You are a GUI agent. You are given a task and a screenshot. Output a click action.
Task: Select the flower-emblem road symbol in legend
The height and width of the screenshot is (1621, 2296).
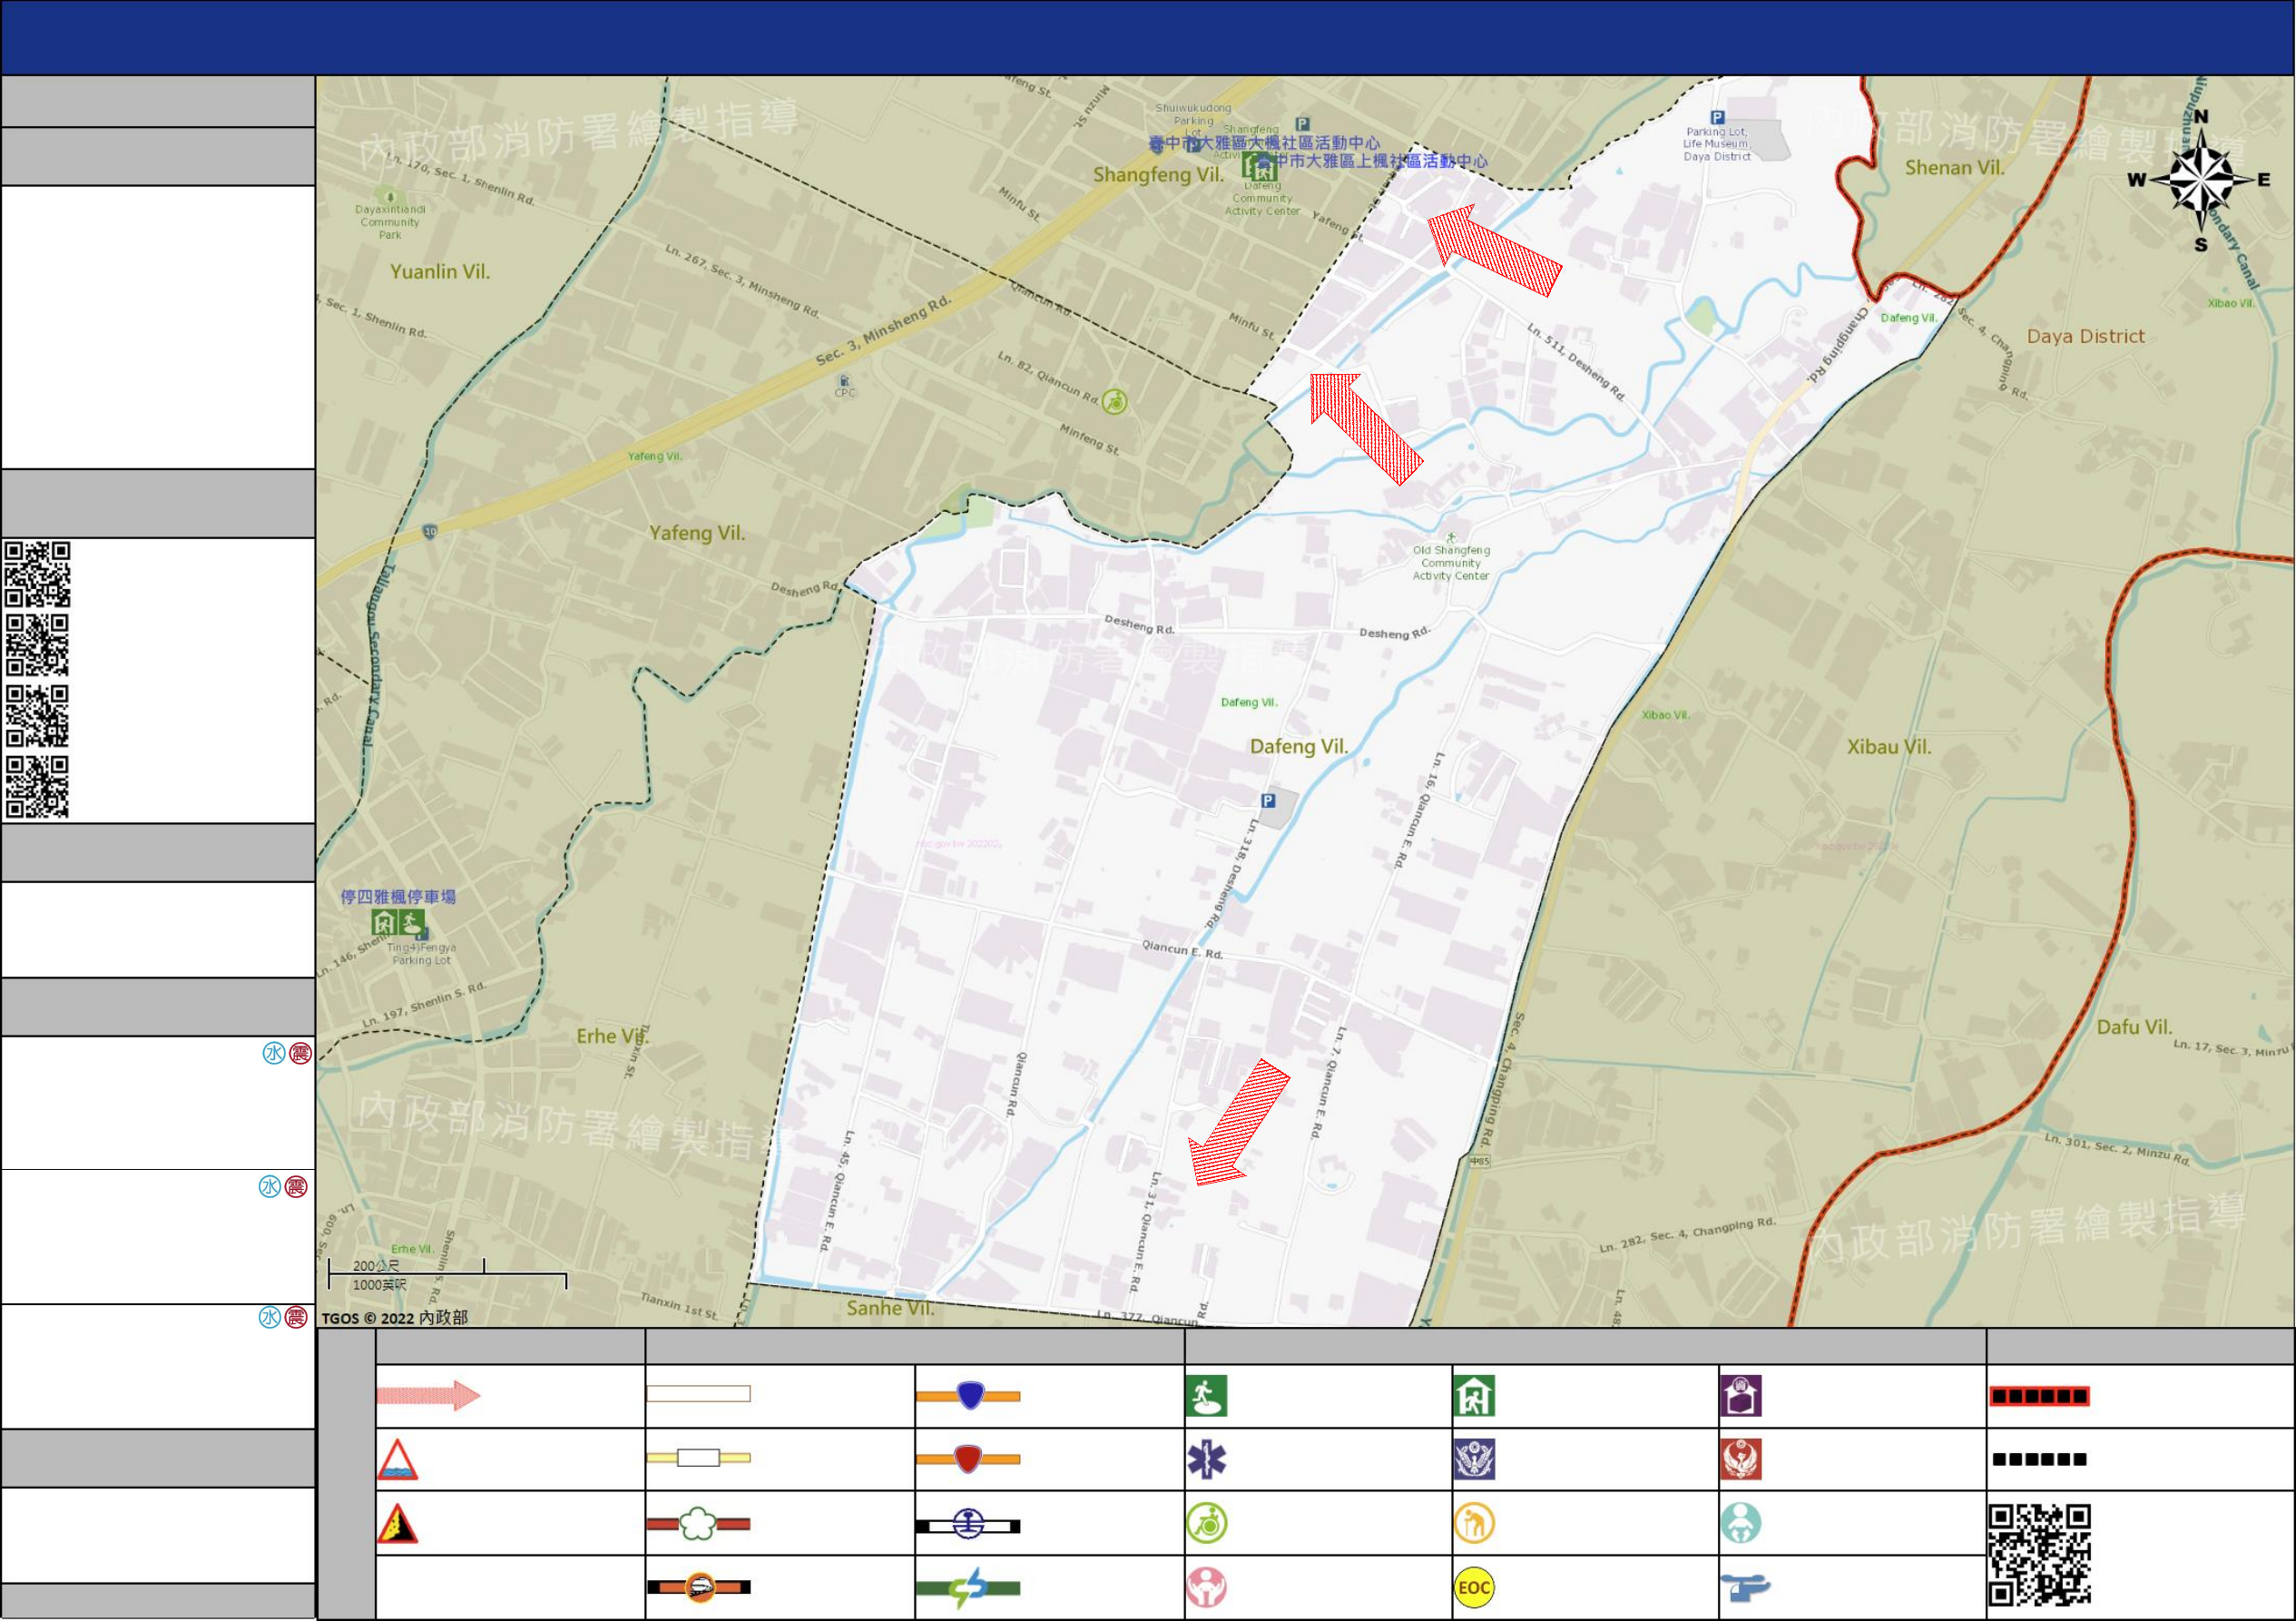point(698,1524)
